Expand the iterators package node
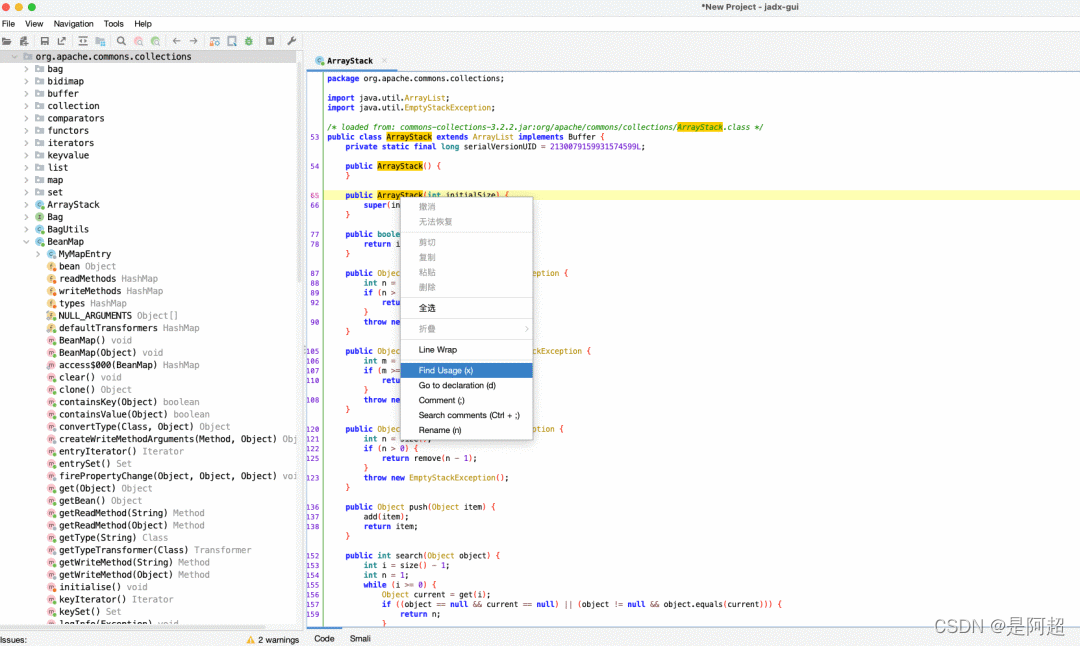This screenshot has height=646, width=1080. (27, 143)
